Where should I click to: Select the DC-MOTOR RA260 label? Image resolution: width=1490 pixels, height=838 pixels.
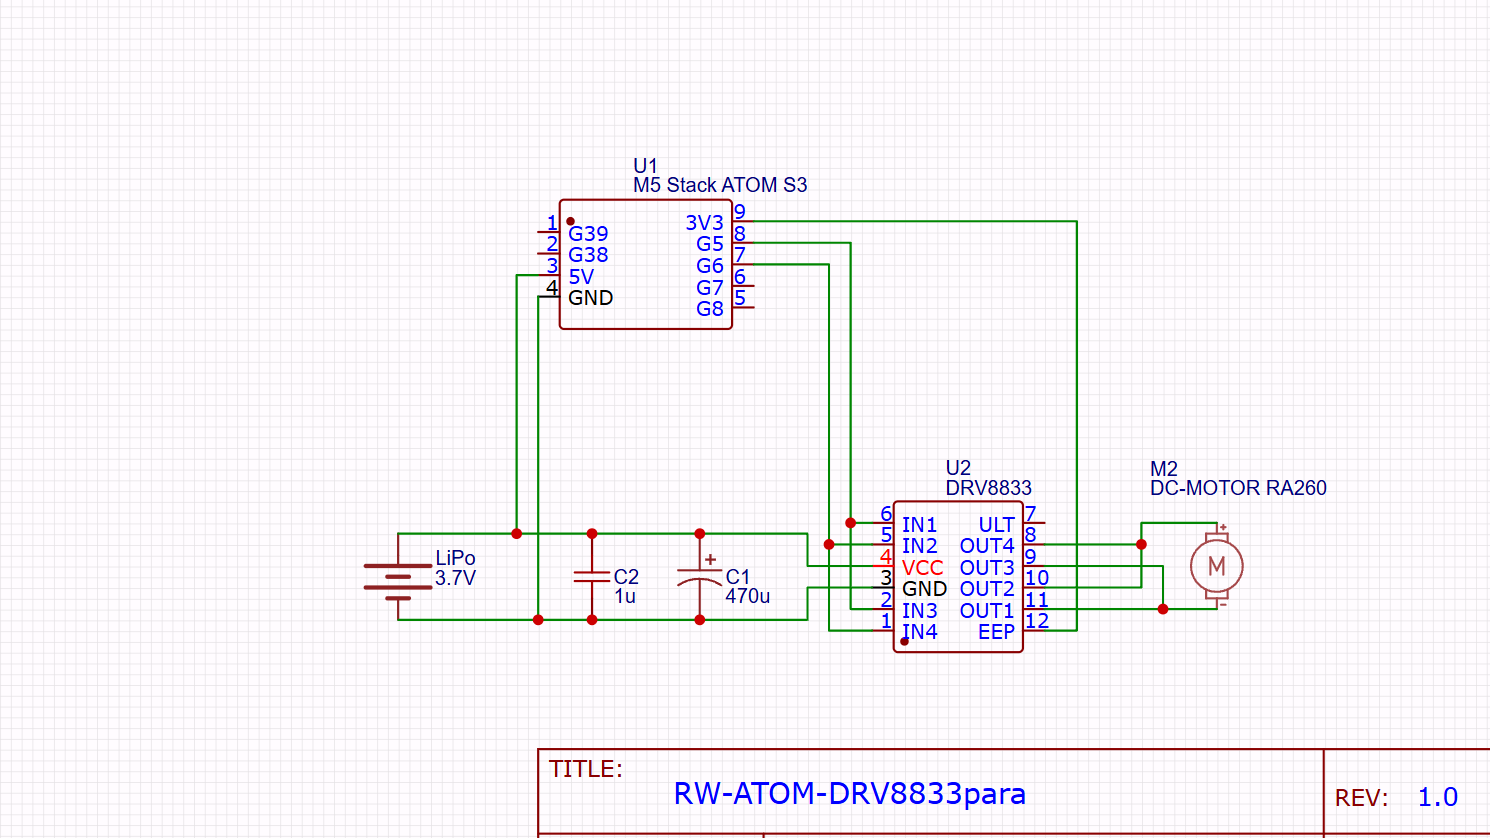click(1238, 488)
